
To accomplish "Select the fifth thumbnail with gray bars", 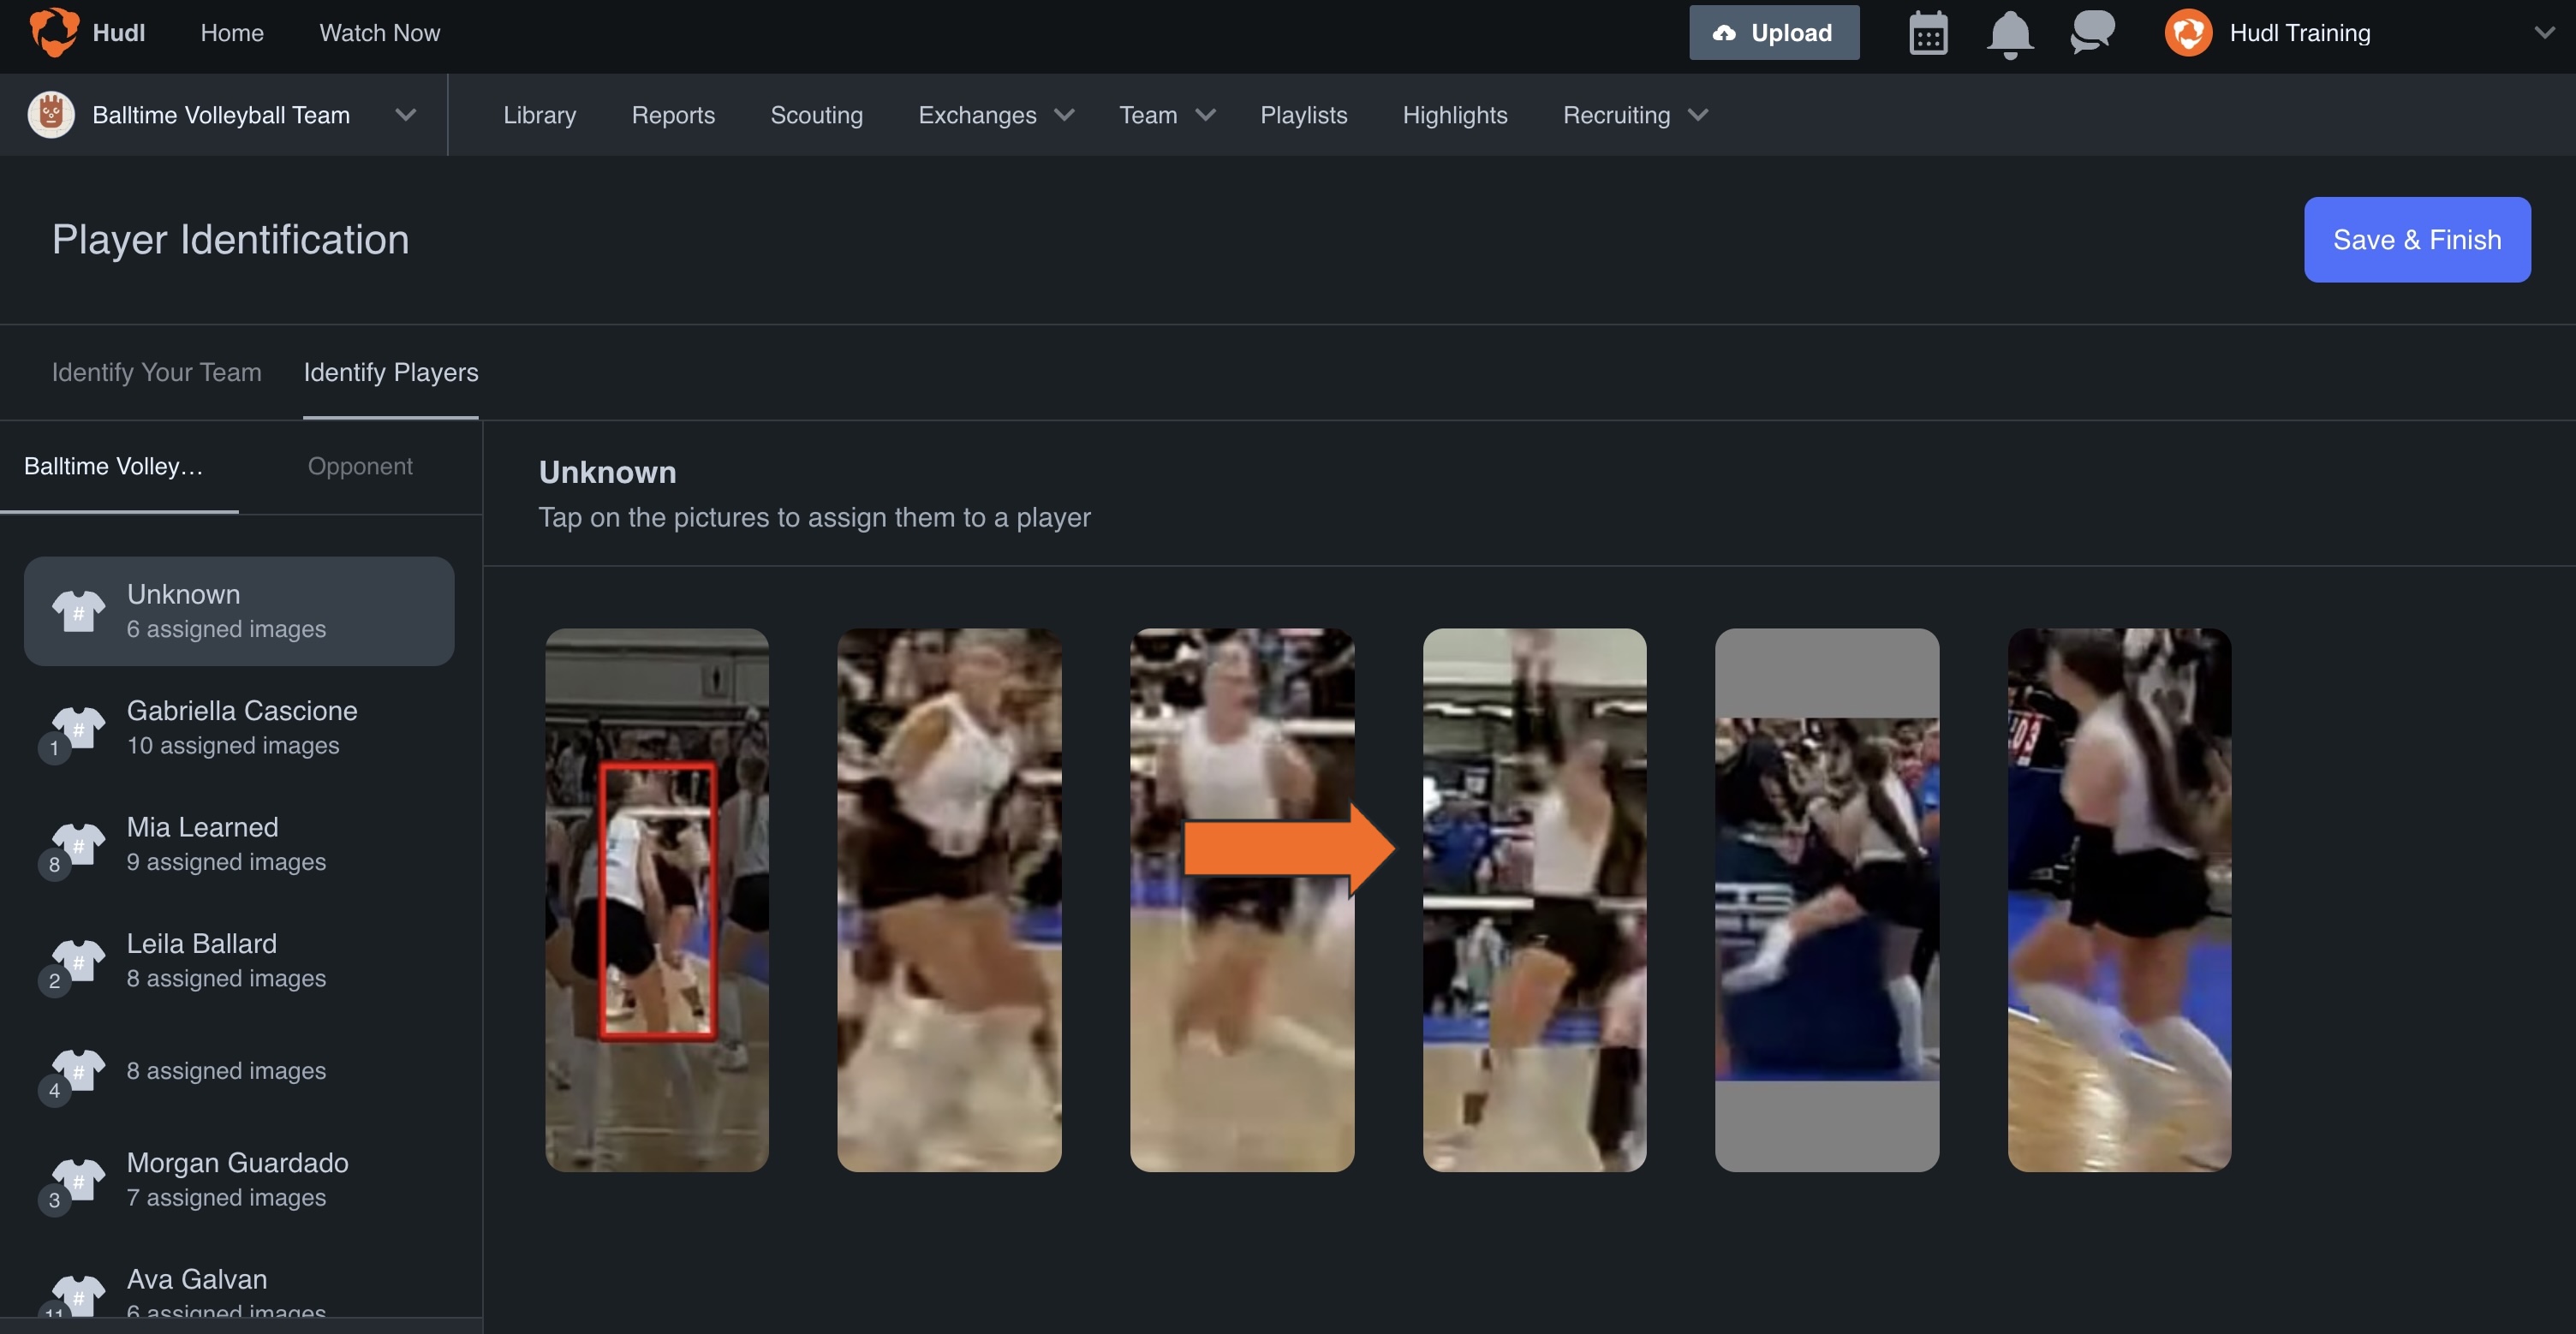I will pos(1827,900).
